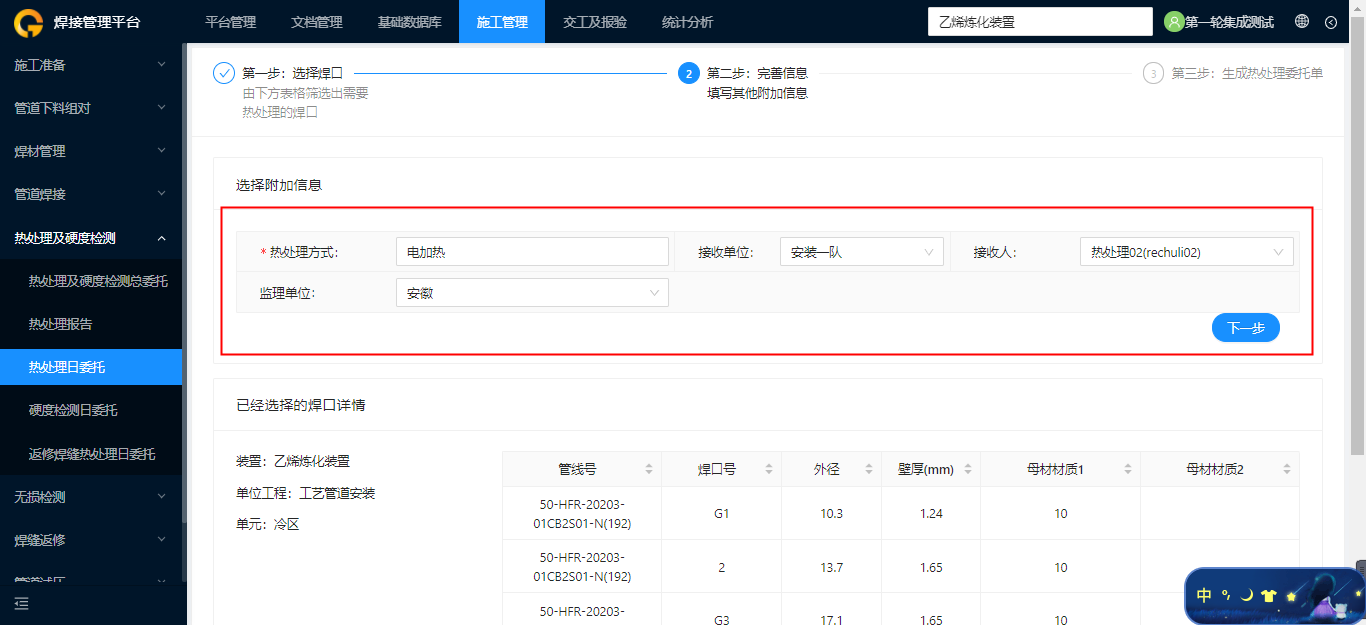Expand 焊缝返修 sidebar menu
This screenshot has height=625, width=1366.
[91, 540]
